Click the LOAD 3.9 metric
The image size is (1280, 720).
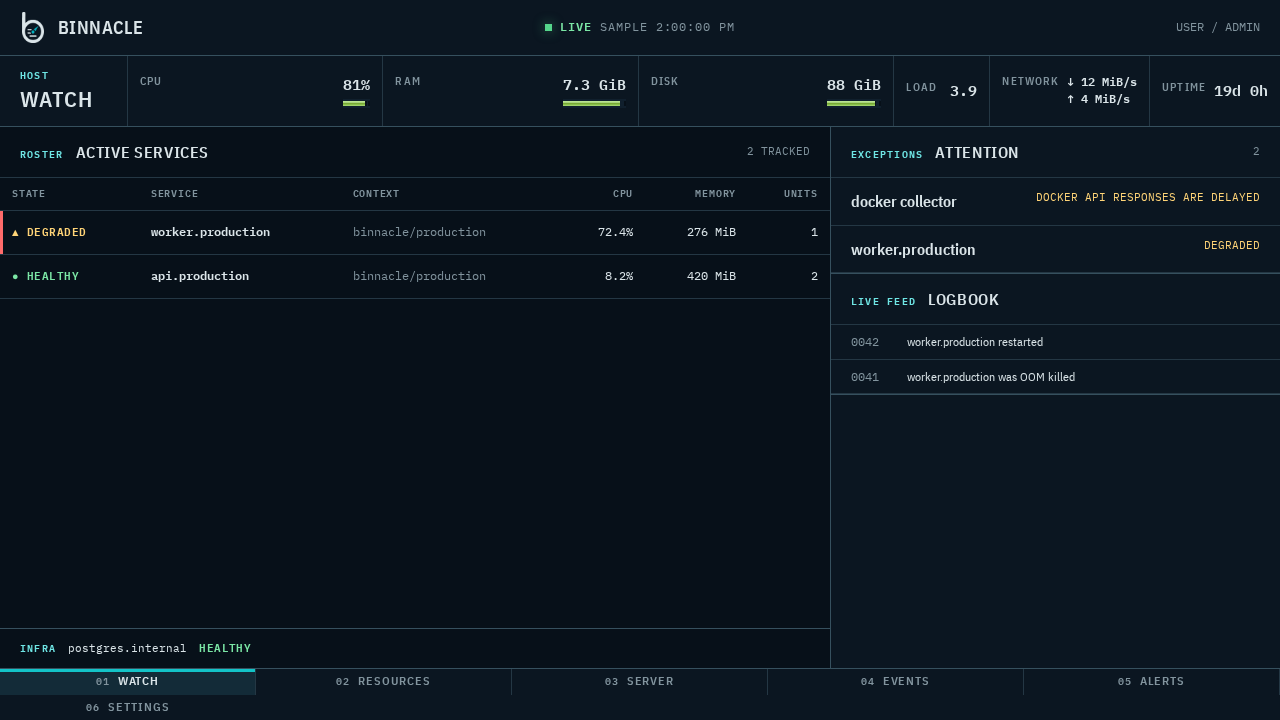pos(941,91)
